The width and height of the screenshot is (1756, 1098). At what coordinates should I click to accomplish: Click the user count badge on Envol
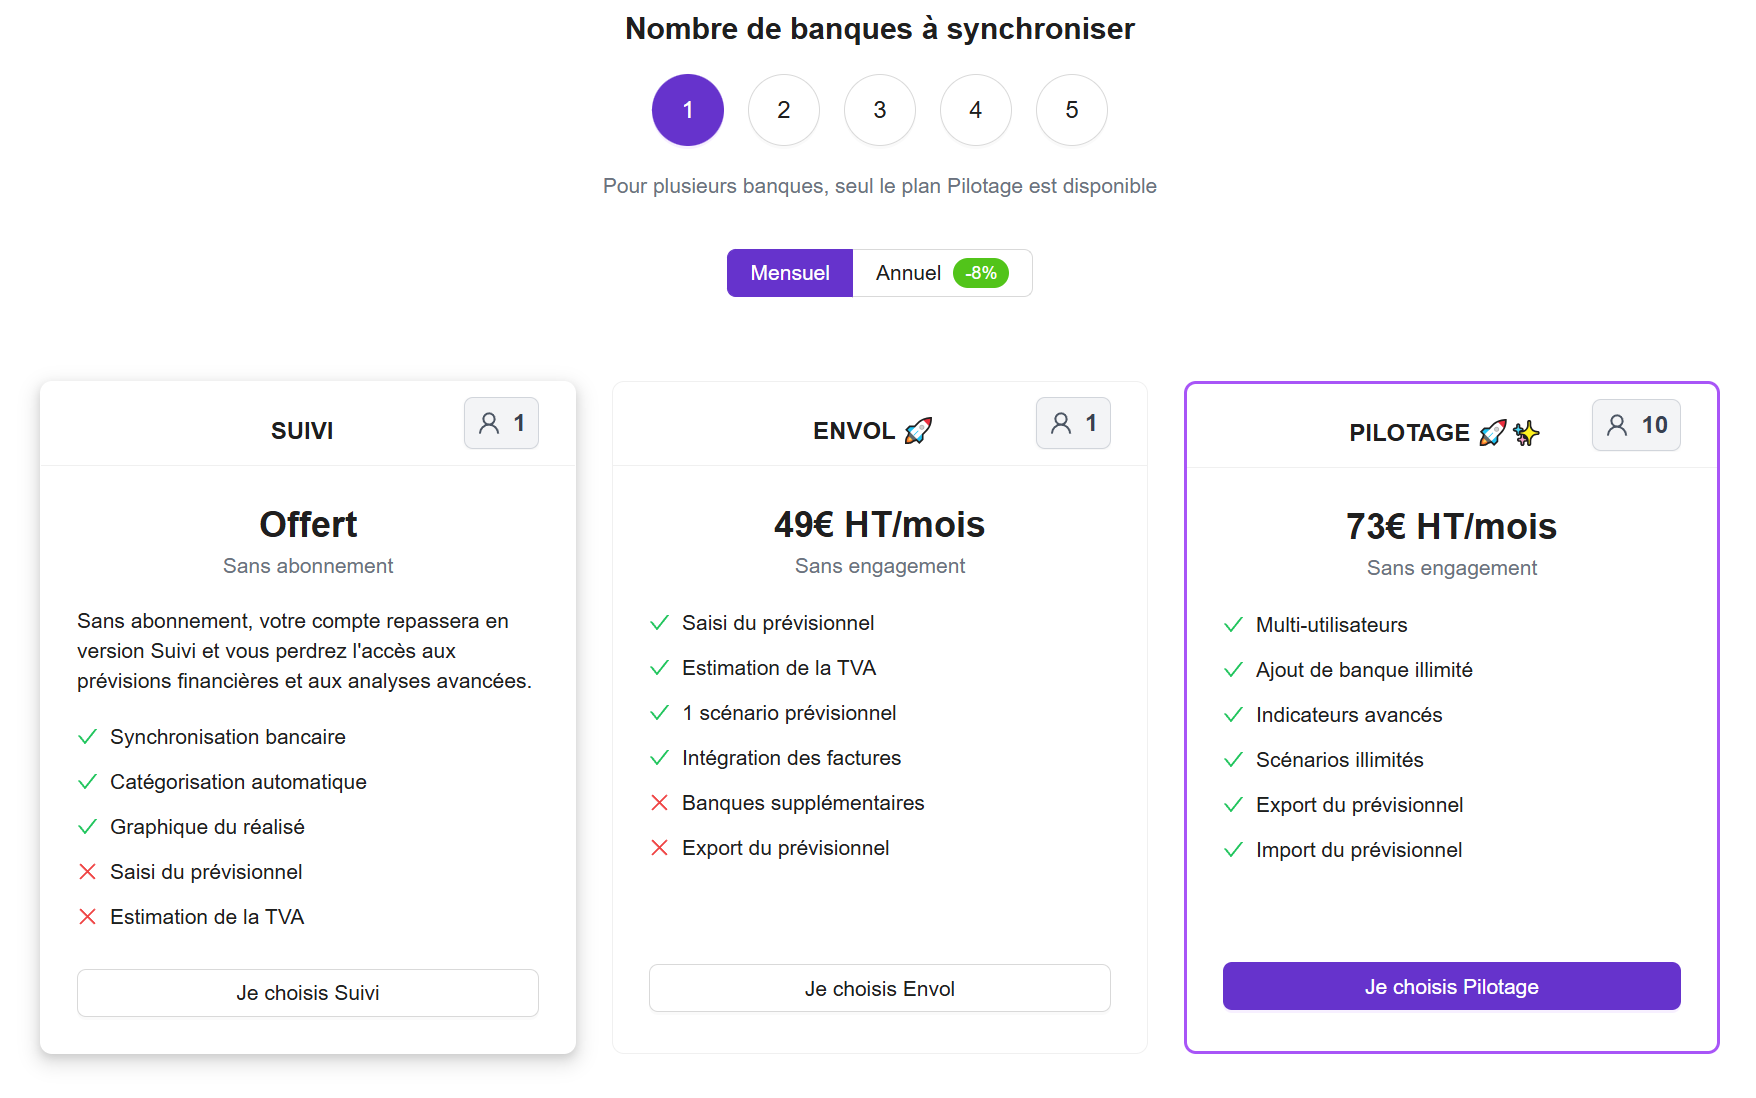tap(1073, 423)
